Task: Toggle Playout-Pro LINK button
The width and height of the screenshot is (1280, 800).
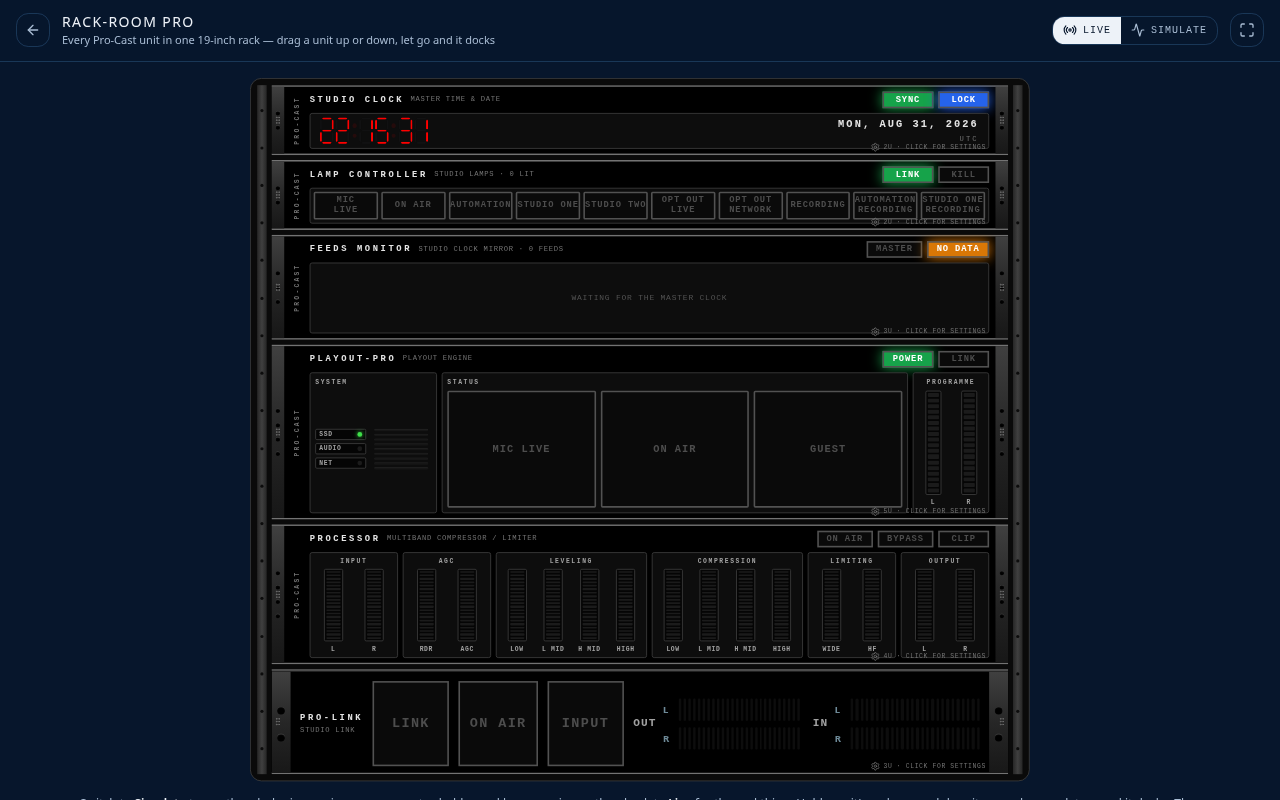Action: [964, 359]
